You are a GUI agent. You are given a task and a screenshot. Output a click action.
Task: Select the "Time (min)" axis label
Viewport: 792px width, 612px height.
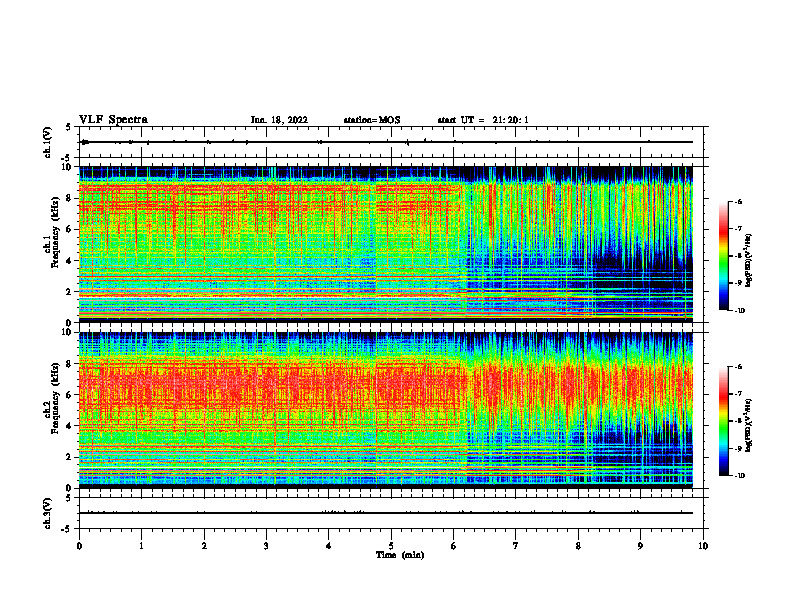pyautogui.click(x=400, y=555)
